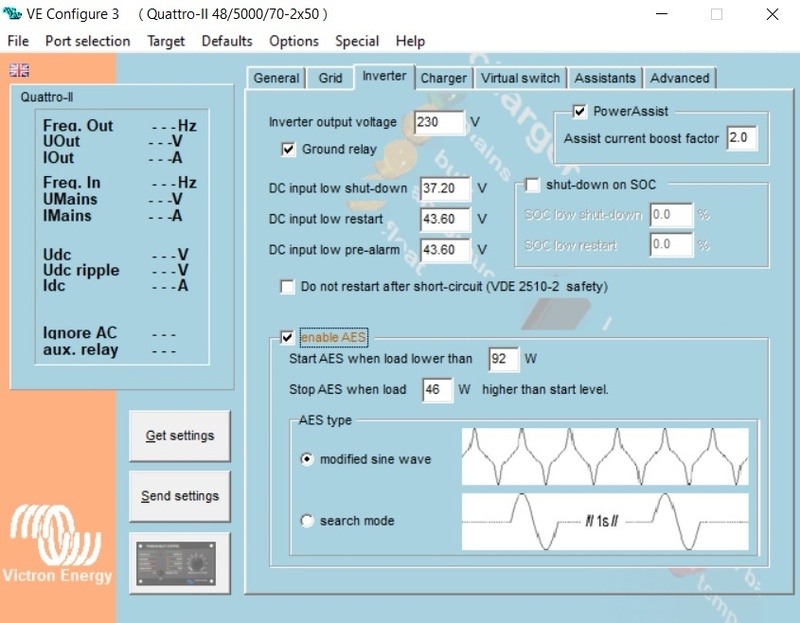Image resolution: width=800 pixels, height=623 pixels.
Task: Check Do not restart after short-circuit option
Action: tap(287, 287)
